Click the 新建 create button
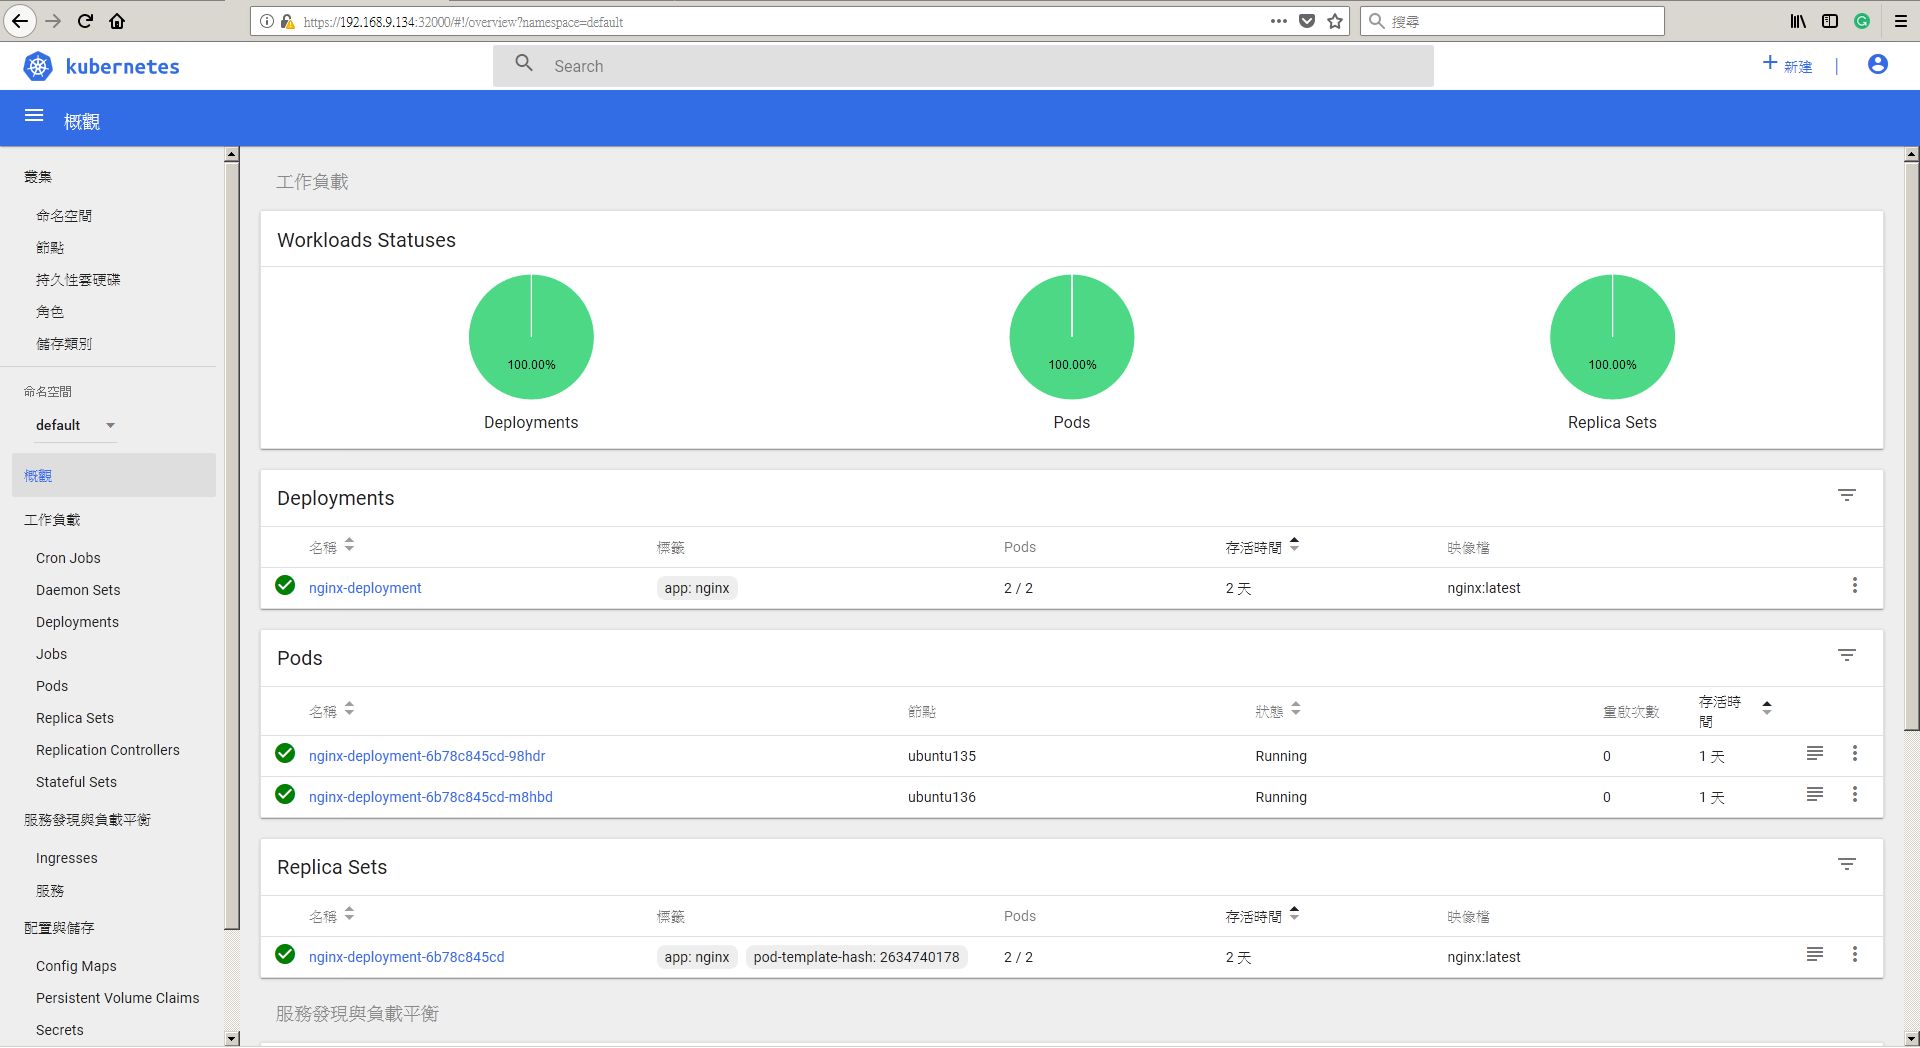 [x=1787, y=65]
